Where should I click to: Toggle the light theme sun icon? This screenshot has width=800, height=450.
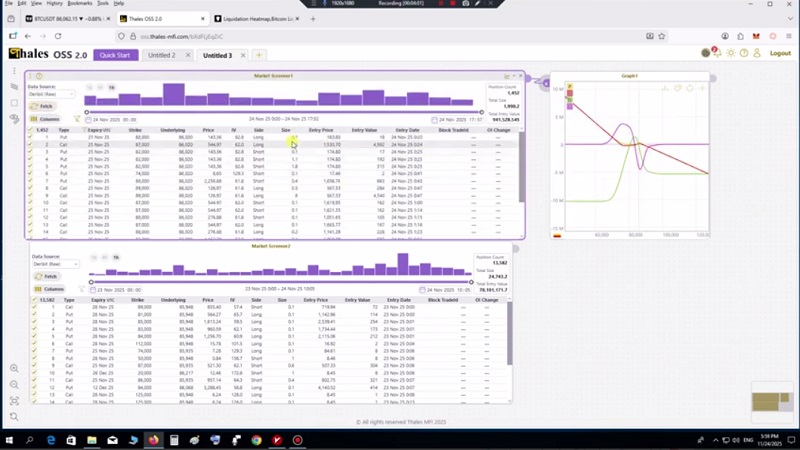pos(730,53)
